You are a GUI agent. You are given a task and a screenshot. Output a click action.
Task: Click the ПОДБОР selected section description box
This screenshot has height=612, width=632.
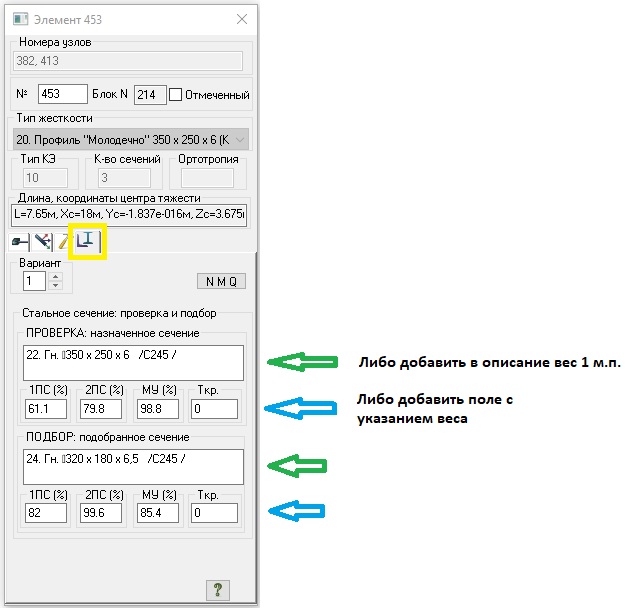[131, 466]
